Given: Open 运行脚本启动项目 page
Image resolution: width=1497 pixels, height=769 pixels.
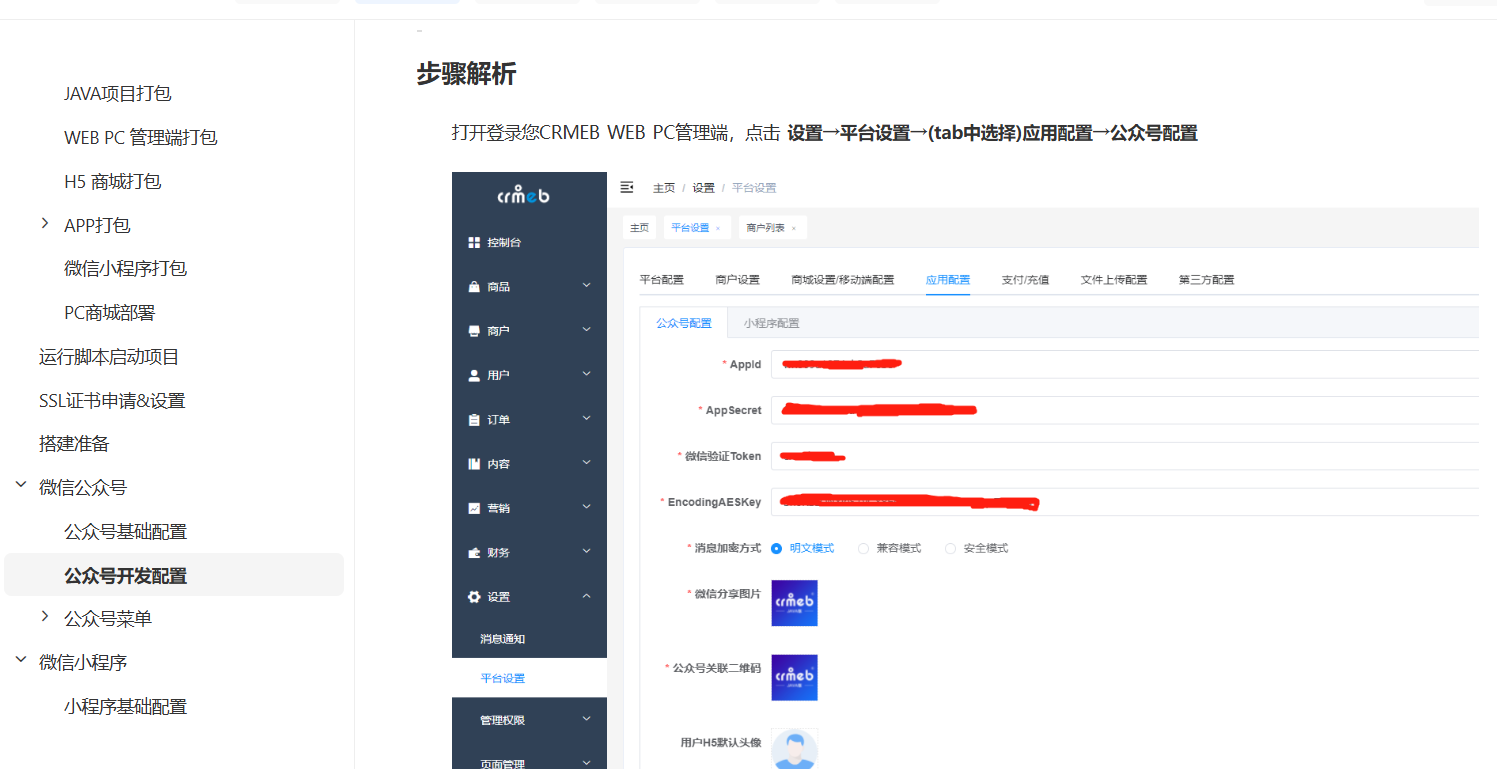Looking at the screenshot, I should (109, 356).
